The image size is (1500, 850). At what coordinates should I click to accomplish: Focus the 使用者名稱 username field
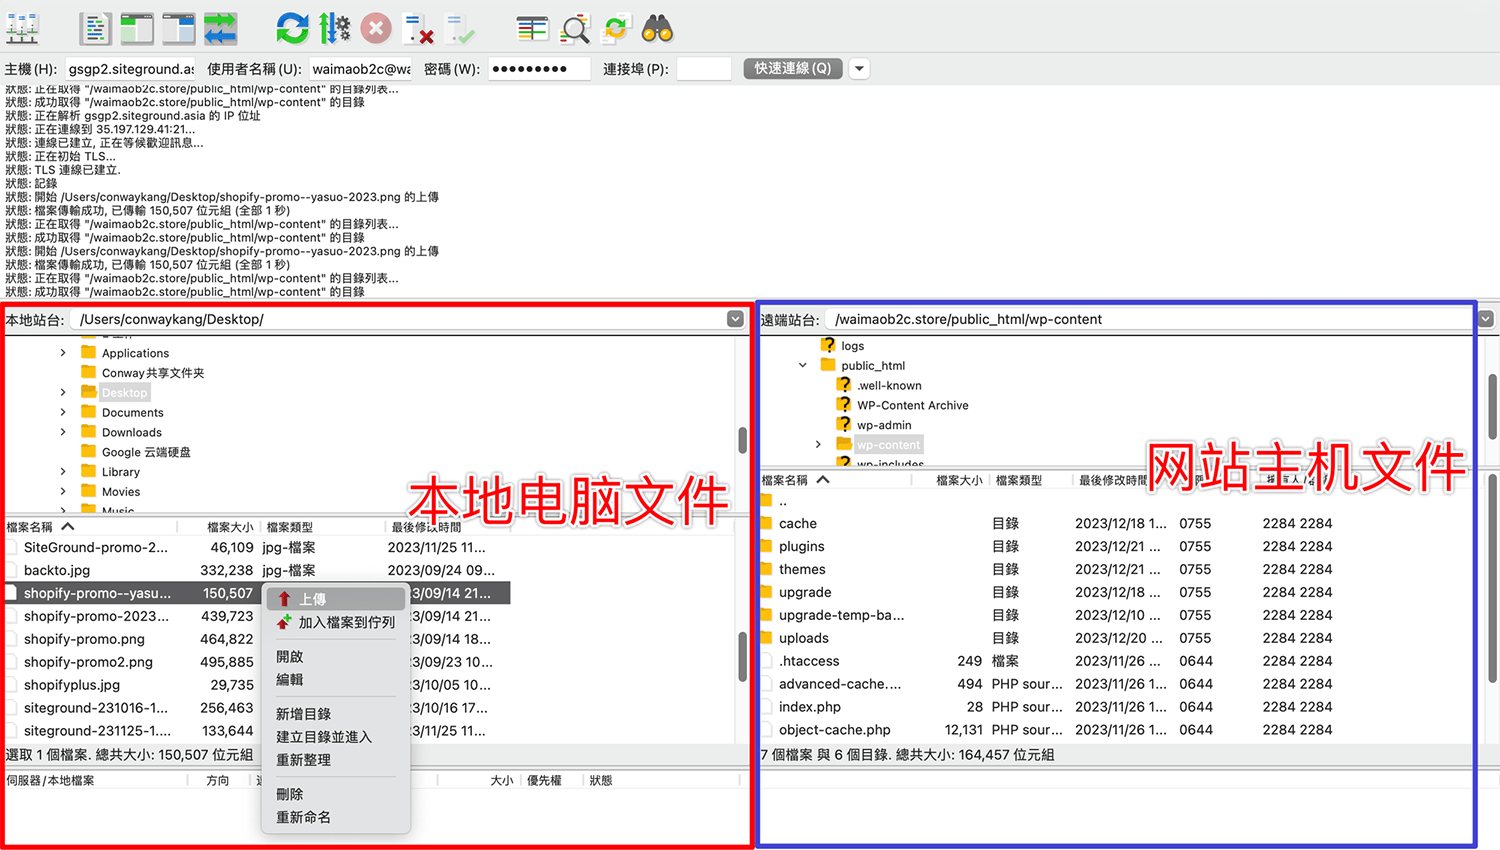pos(361,69)
